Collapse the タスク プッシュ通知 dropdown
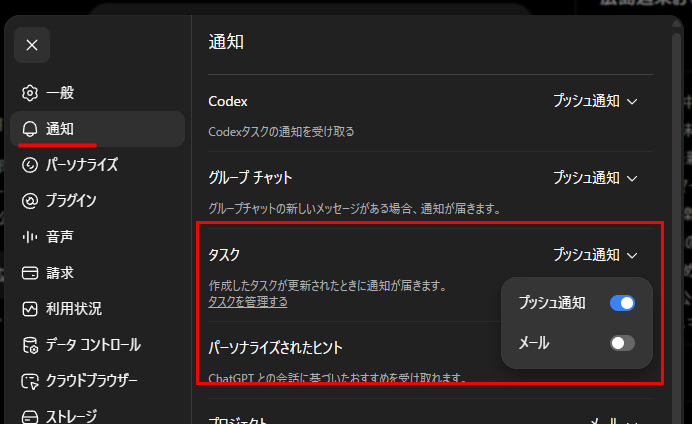Image resolution: width=692 pixels, height=424 pixels. click(x=595, y=255)
